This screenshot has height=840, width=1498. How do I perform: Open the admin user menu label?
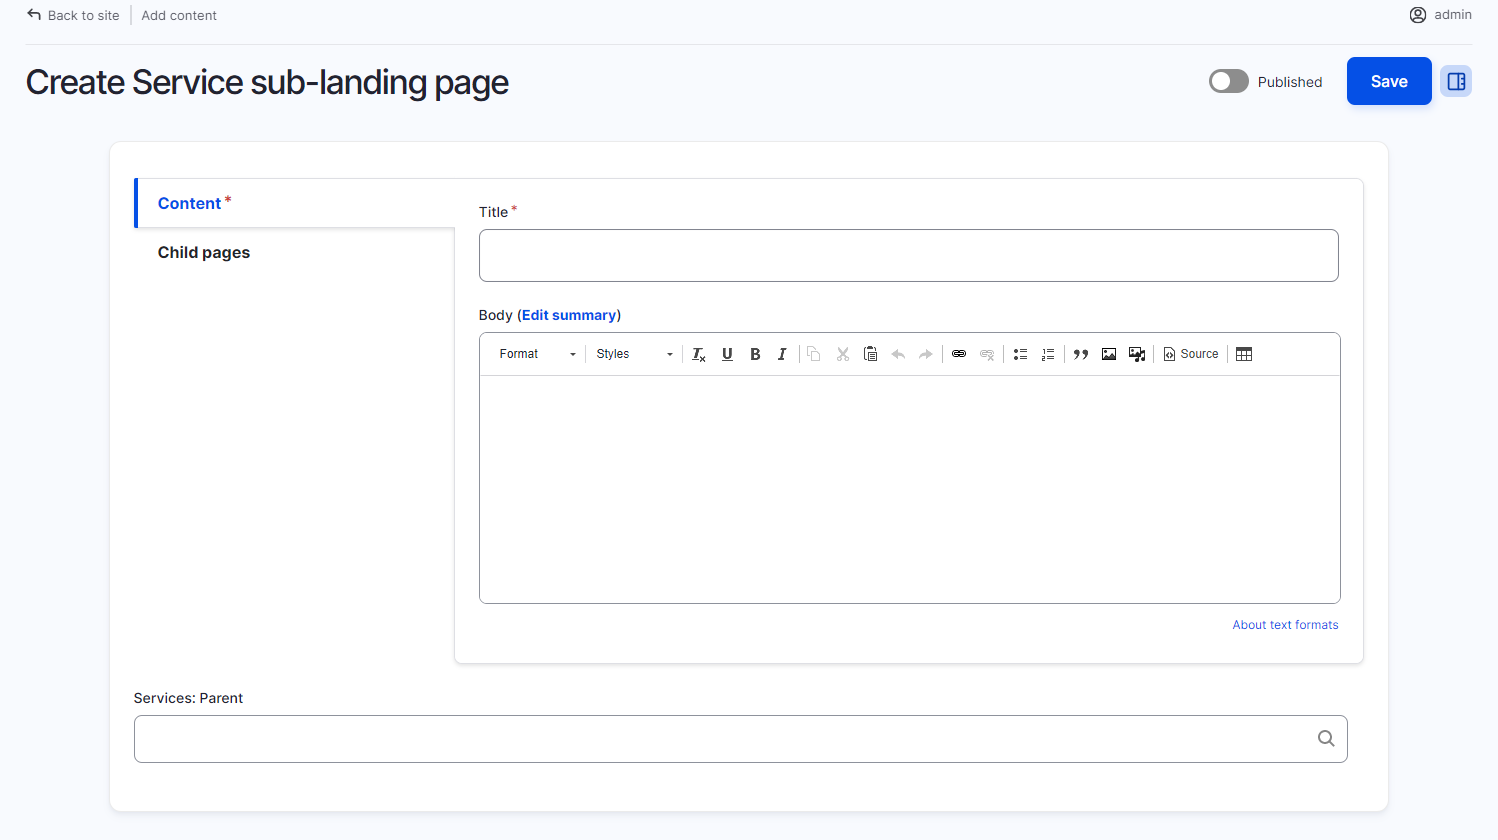1453,14
